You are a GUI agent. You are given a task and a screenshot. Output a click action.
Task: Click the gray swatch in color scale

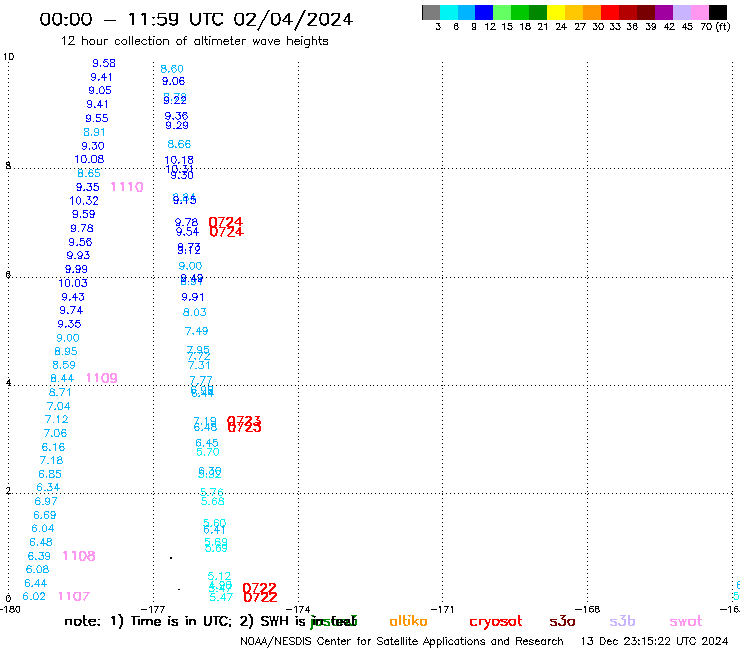(x=431, y=12)
